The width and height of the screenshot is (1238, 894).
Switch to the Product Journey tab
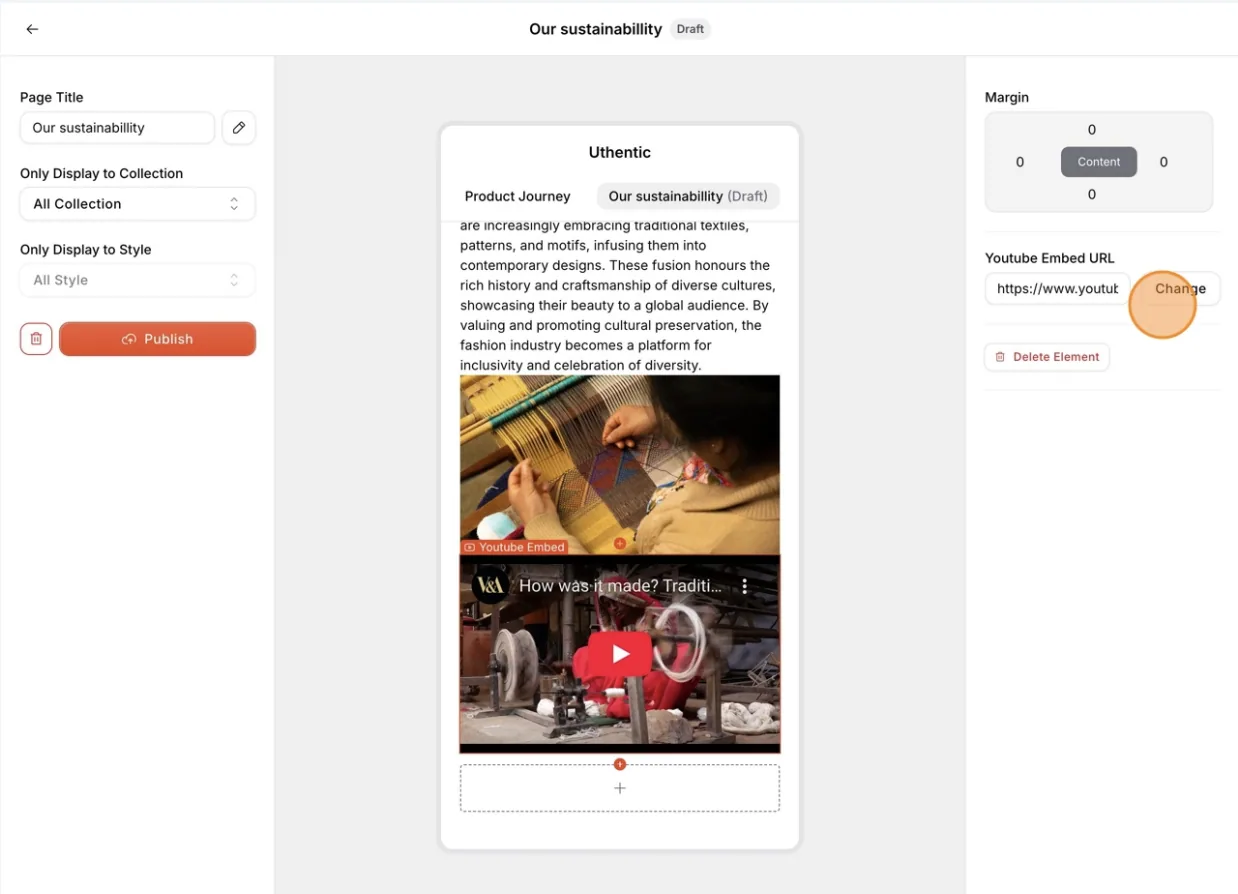(x=517, y=196)
